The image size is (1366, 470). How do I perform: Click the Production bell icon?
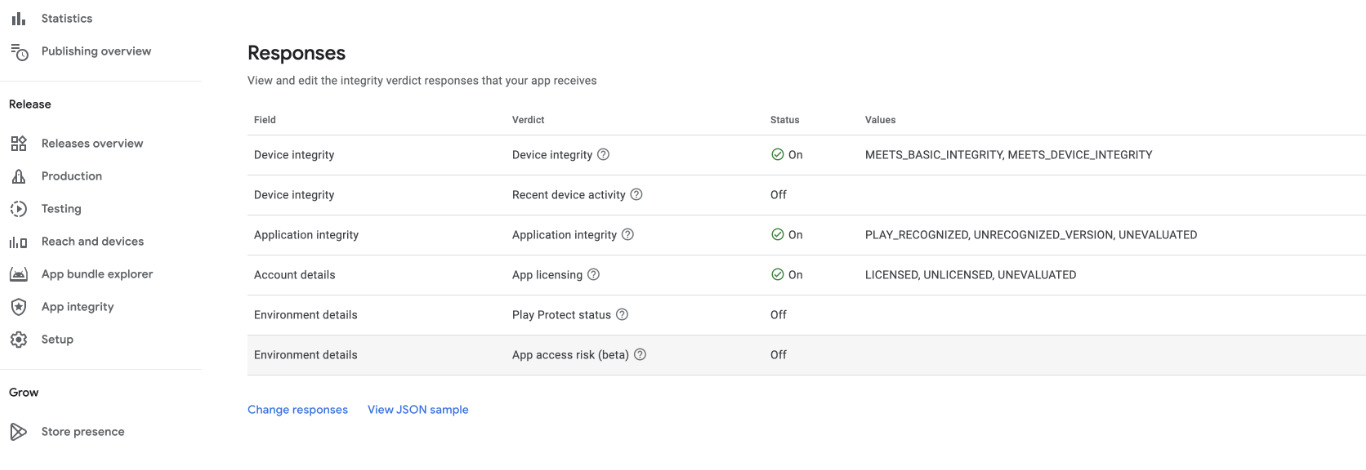click(18, 177)
